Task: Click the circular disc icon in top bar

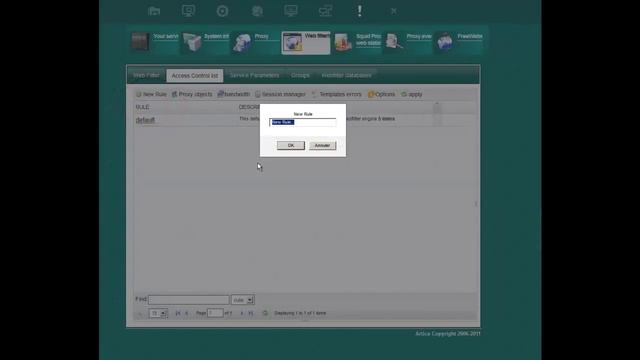Action: click(222, 11)
